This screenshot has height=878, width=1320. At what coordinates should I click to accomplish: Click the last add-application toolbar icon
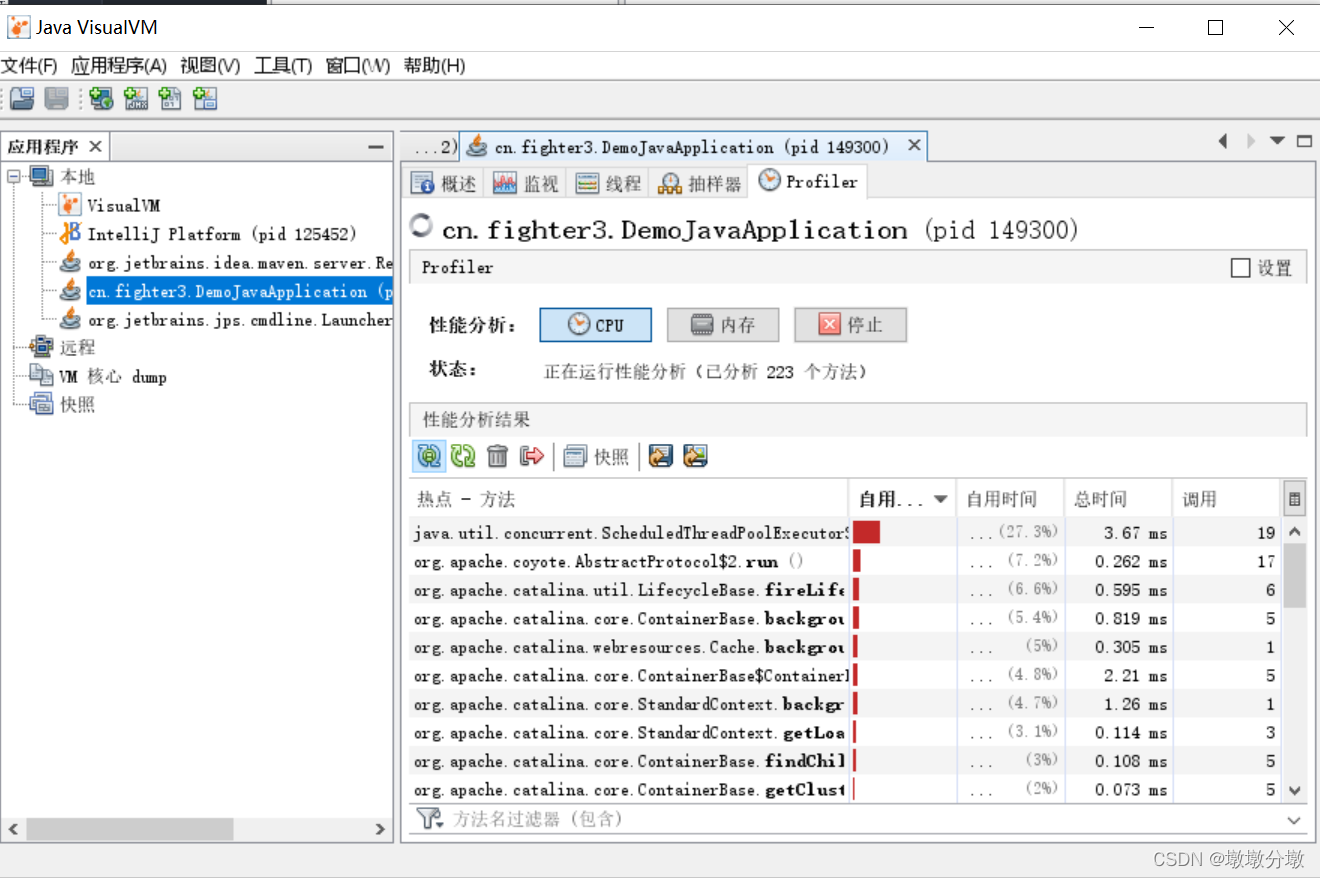(205, 98)
